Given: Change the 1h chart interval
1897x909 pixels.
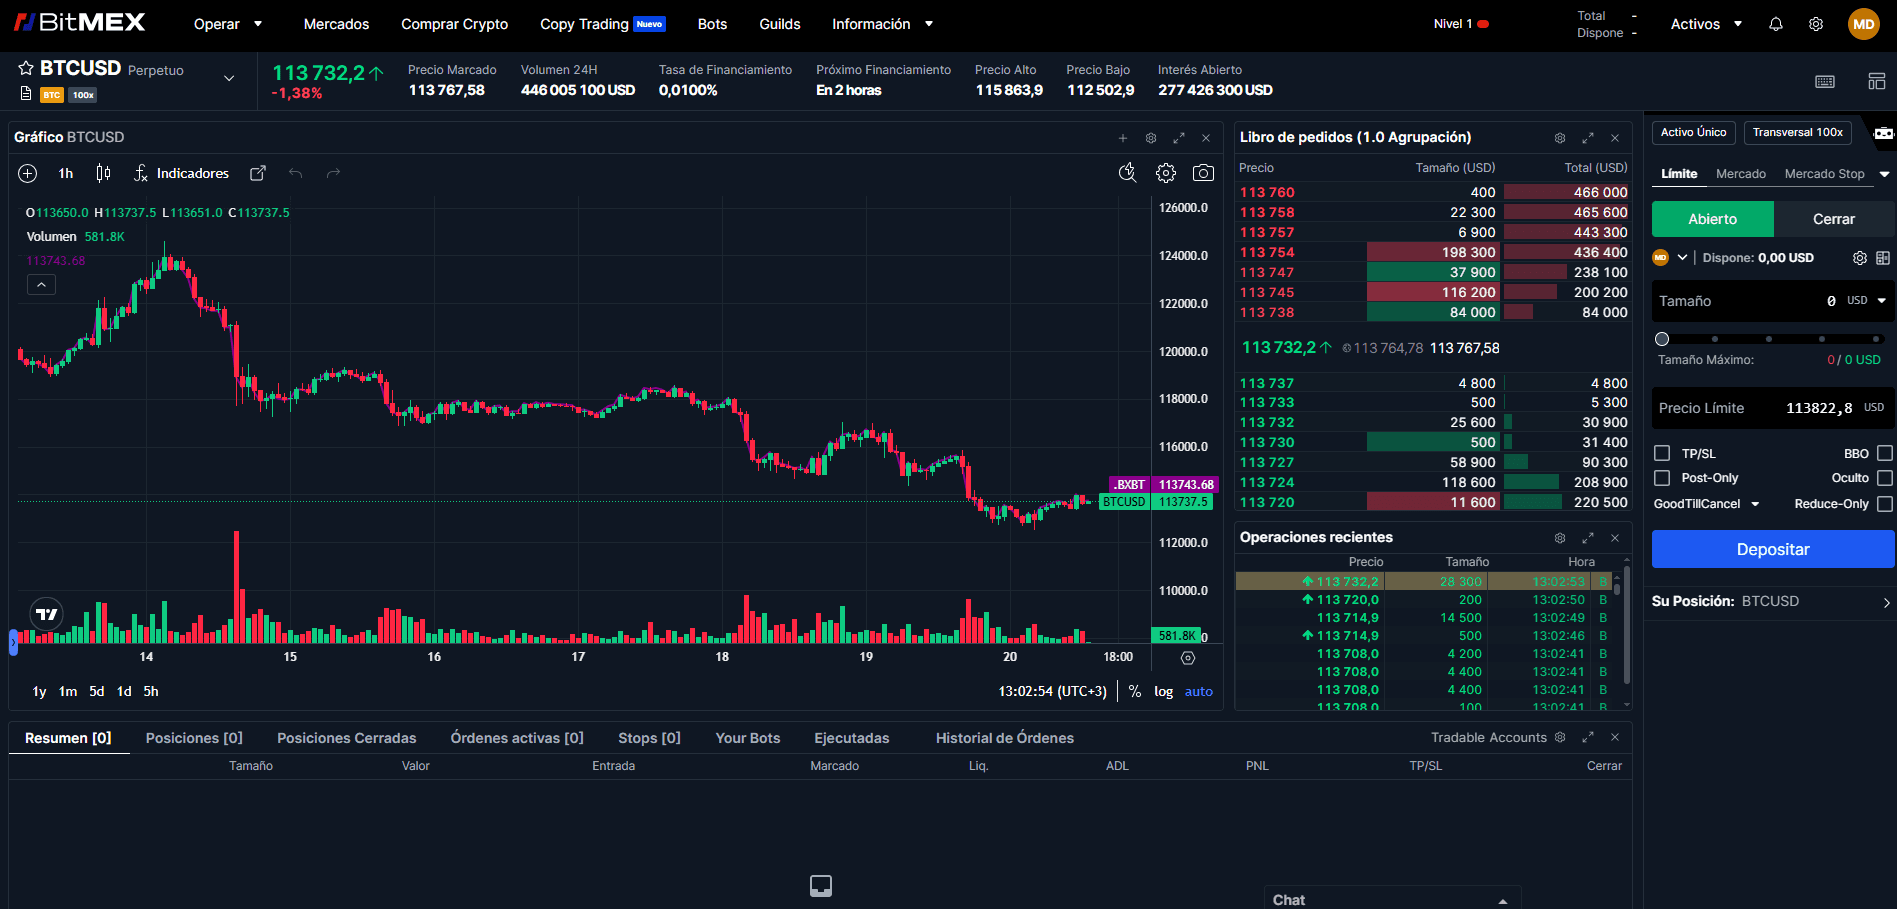Looking at the screenshot, I should [66, 173].
